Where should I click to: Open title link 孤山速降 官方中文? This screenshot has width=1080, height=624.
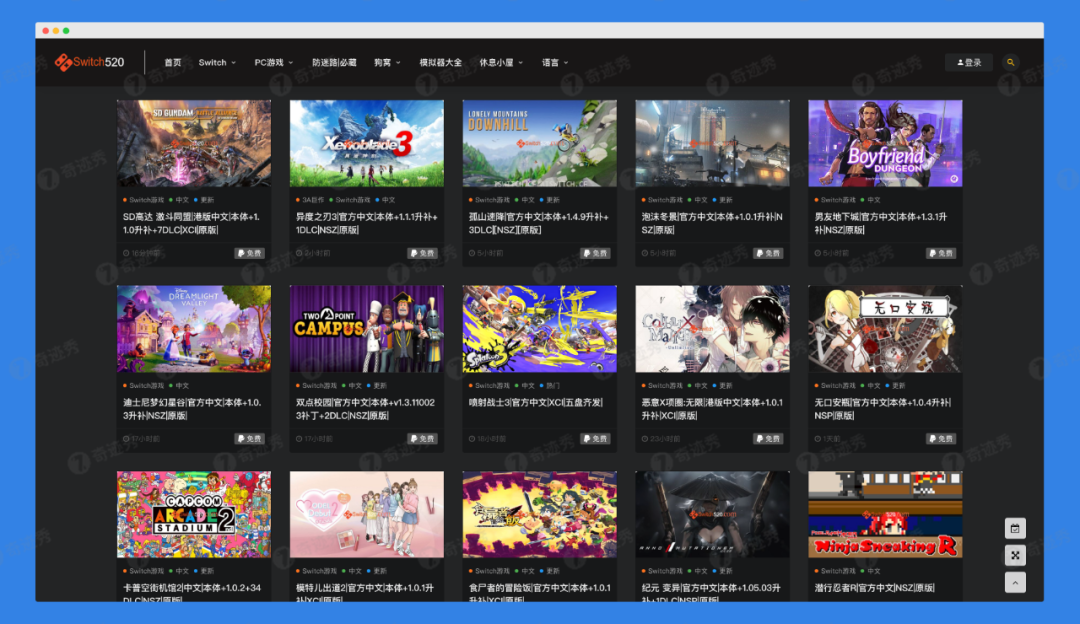pyautogui.click(x=539, y=223)
